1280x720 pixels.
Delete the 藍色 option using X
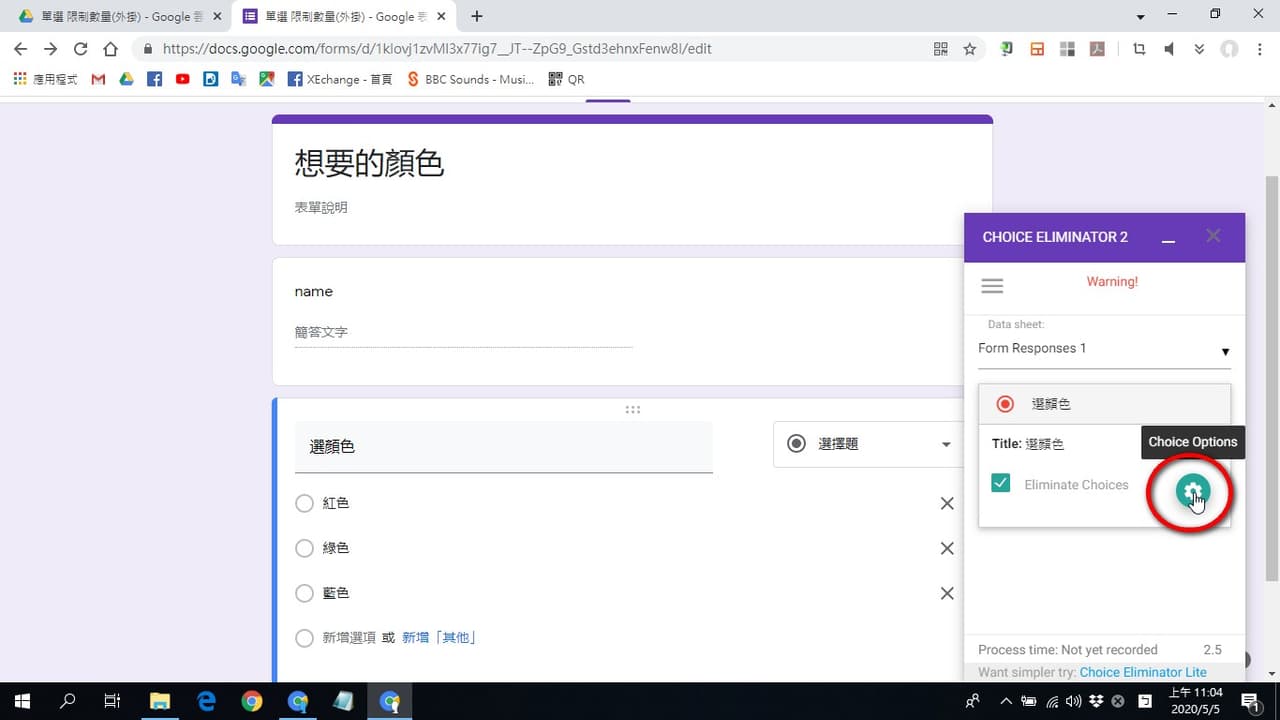click(x=947, y=593)
